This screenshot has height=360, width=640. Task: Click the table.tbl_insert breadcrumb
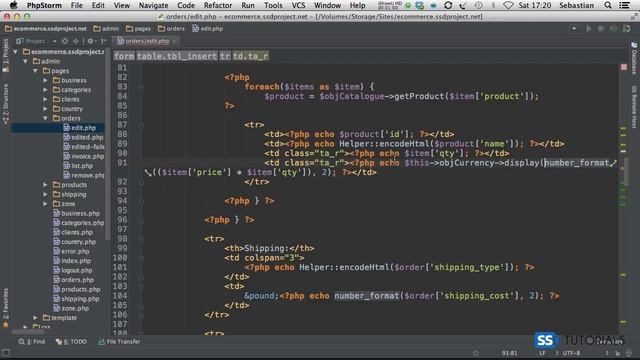(177, 56)
